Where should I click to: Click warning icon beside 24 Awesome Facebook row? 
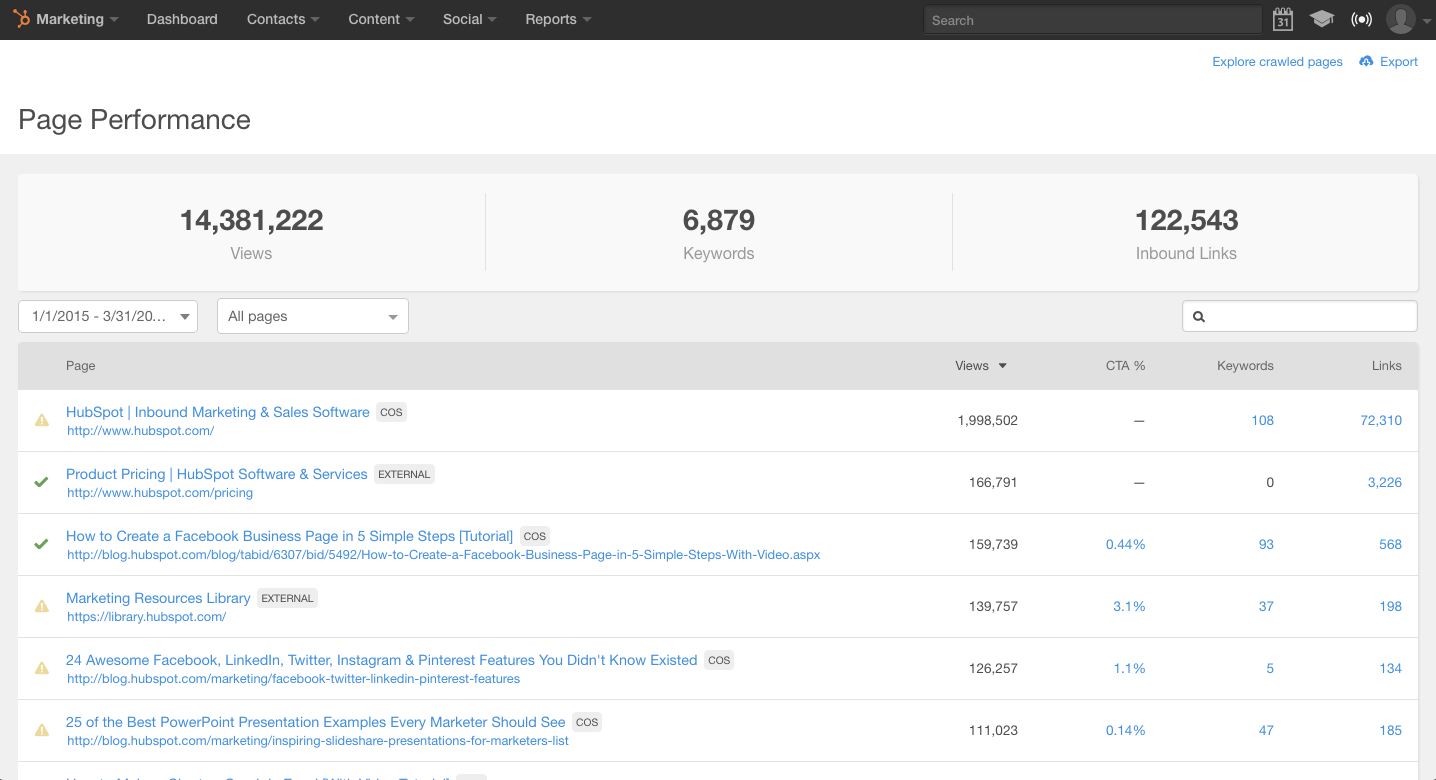pos(42,668)
